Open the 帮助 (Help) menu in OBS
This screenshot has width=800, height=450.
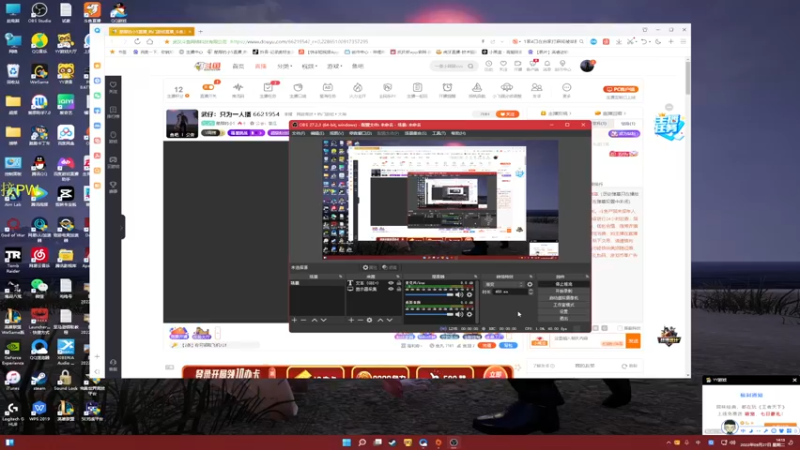click(458, 133)
